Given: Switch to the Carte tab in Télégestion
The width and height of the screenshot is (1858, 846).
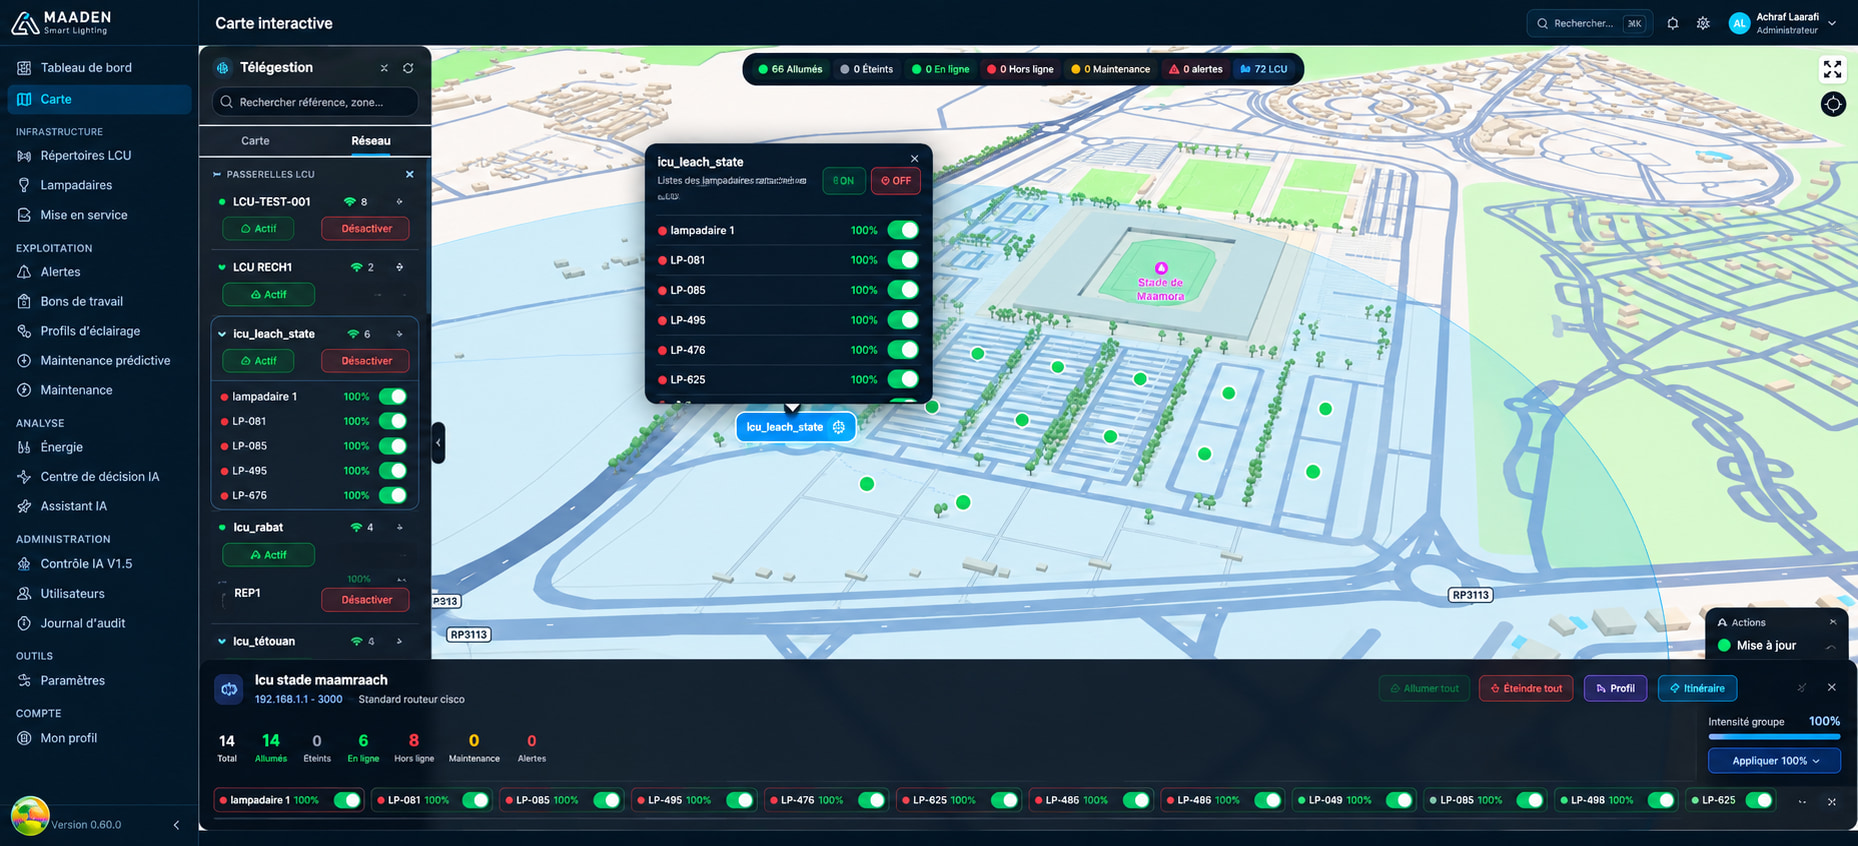Looking at the screenshot, I should point(255,141).
